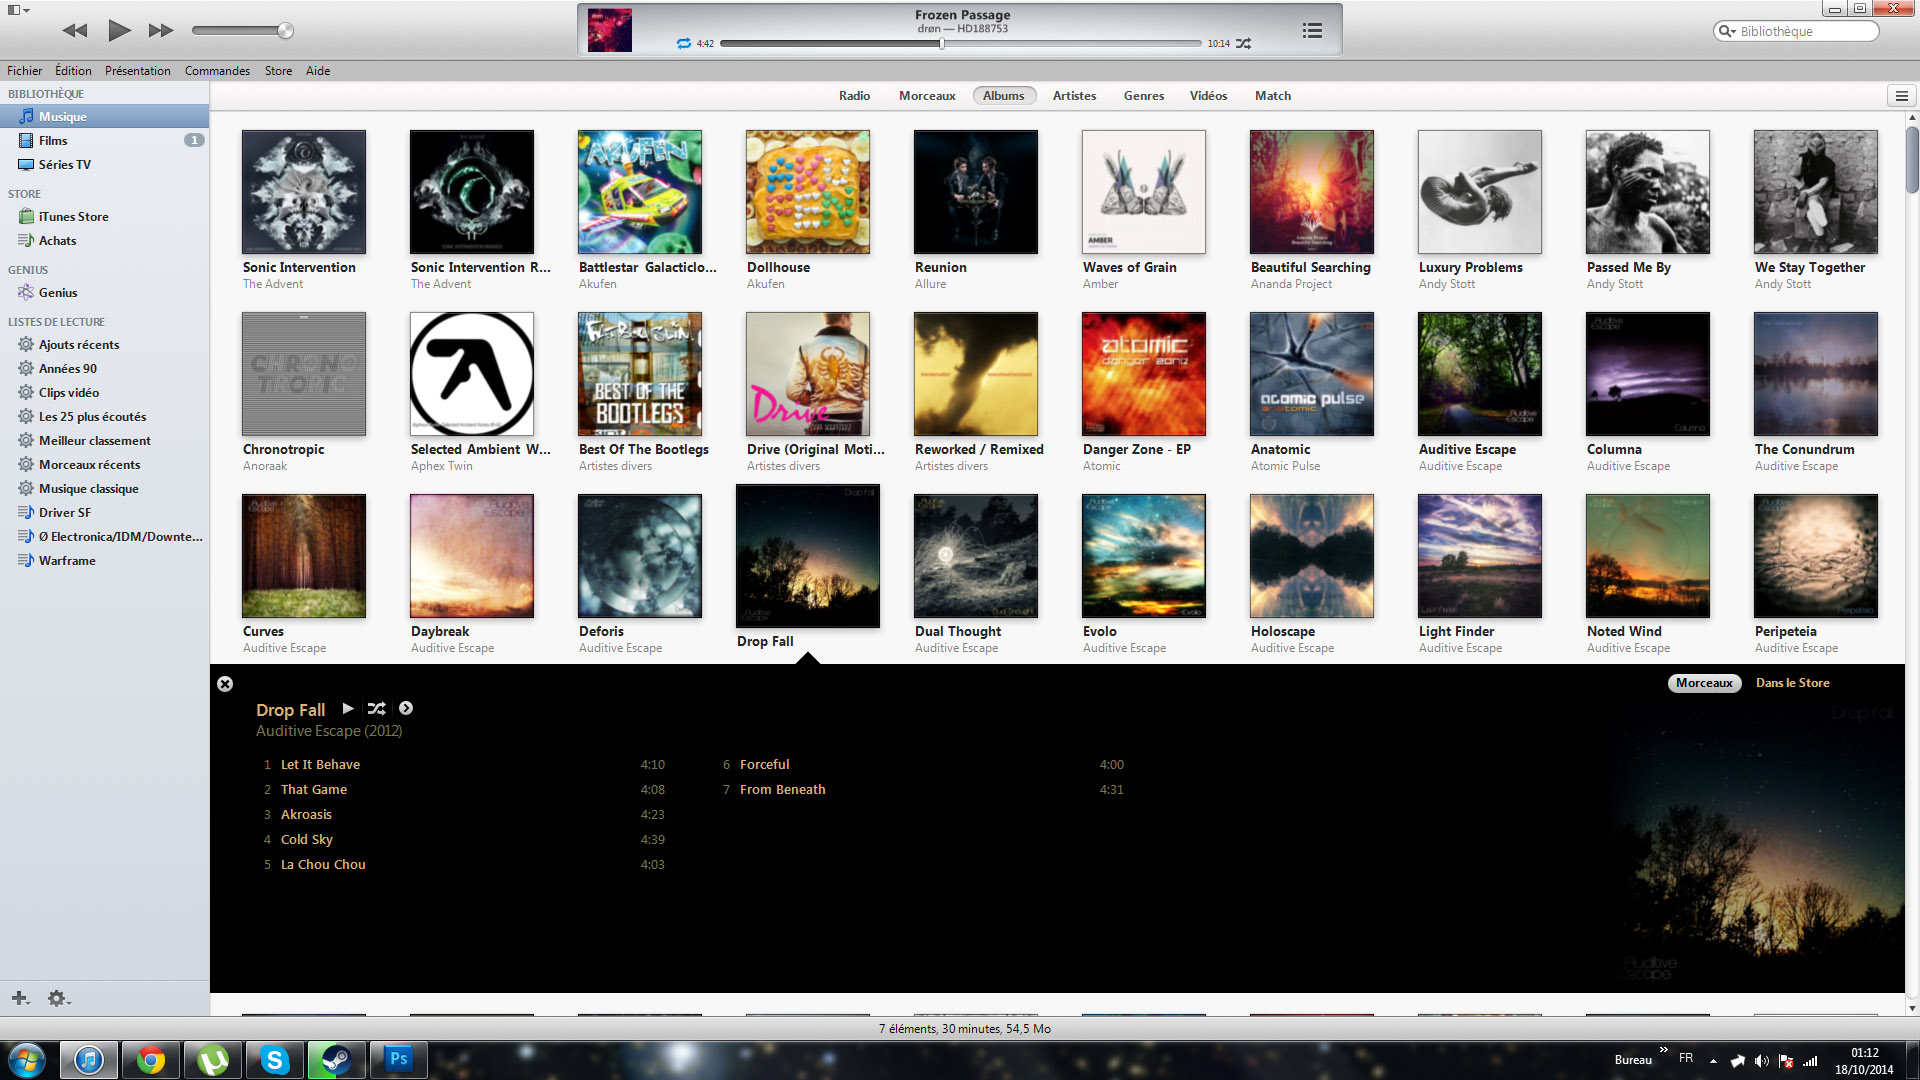This screenshot has width=1920, height=1080.
Task: Play the Drop Fall album
Action: (x=348, y=708)
